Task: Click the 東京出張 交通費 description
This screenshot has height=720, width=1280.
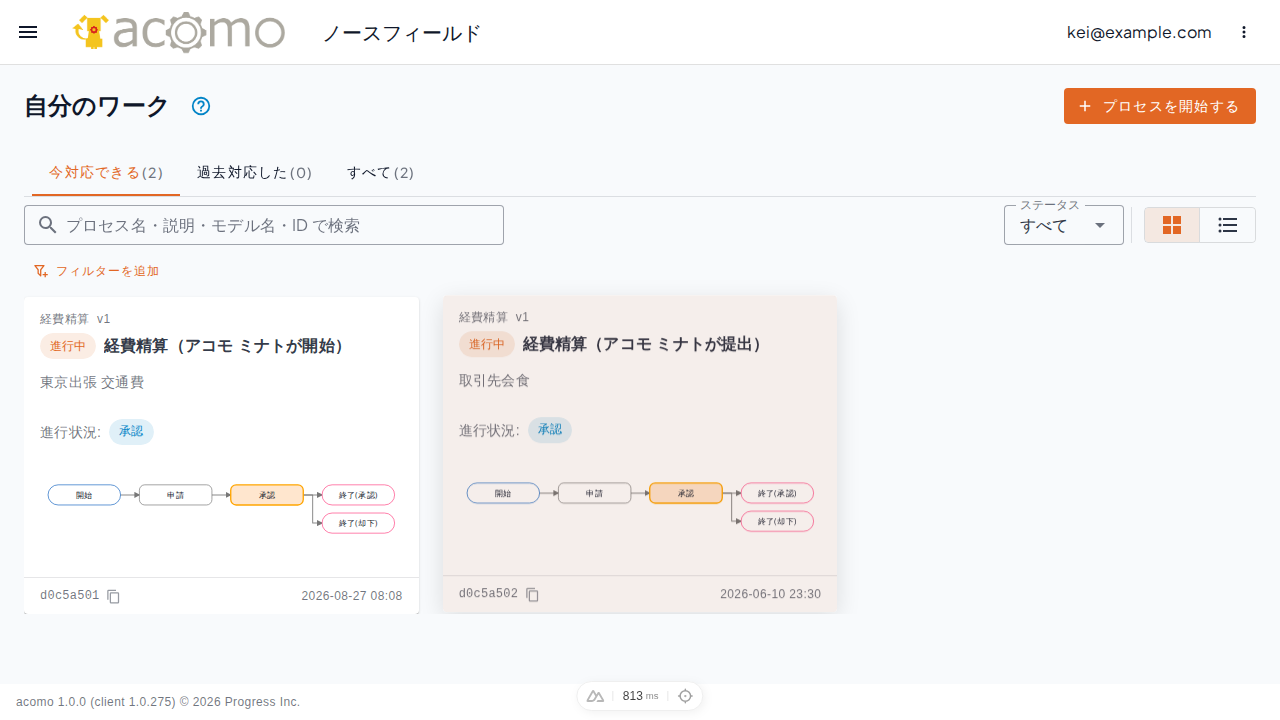Action: (92, 382)
